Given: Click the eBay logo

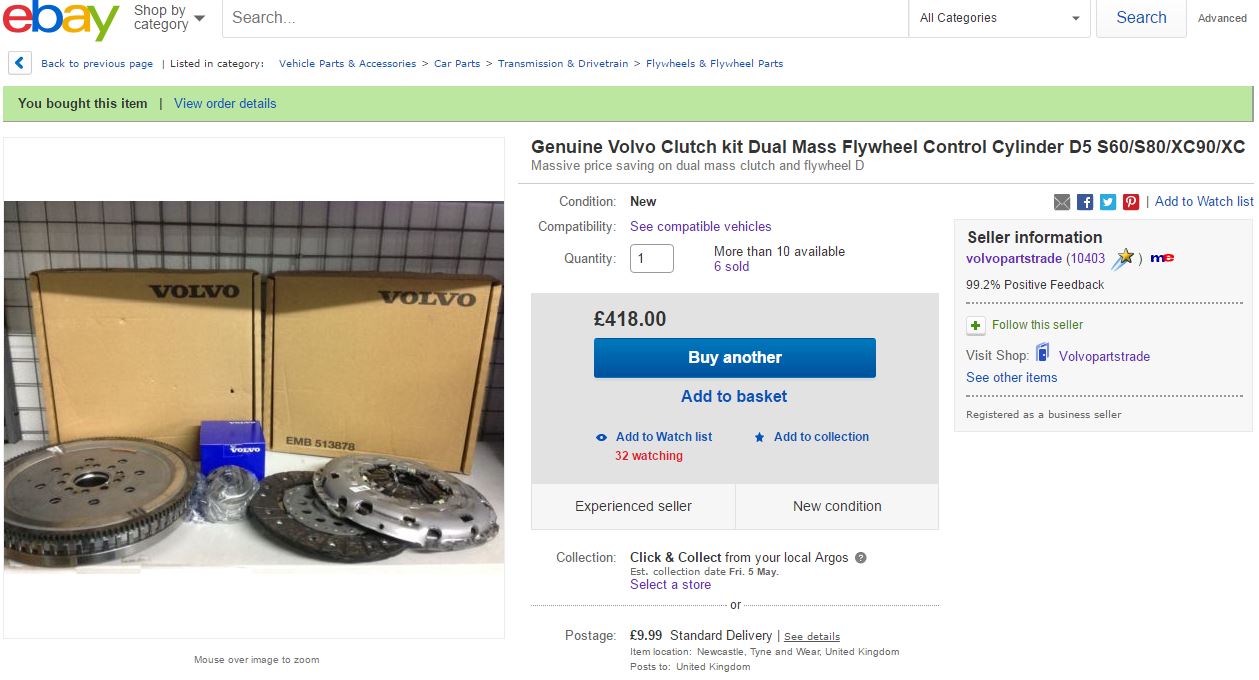Looking at the screenshot, I should click(60, 18).
